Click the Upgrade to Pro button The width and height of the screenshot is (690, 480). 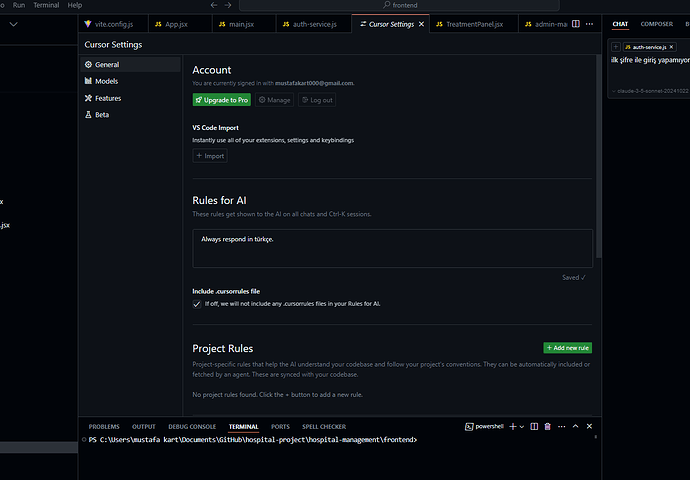click(x=222, y=100)
